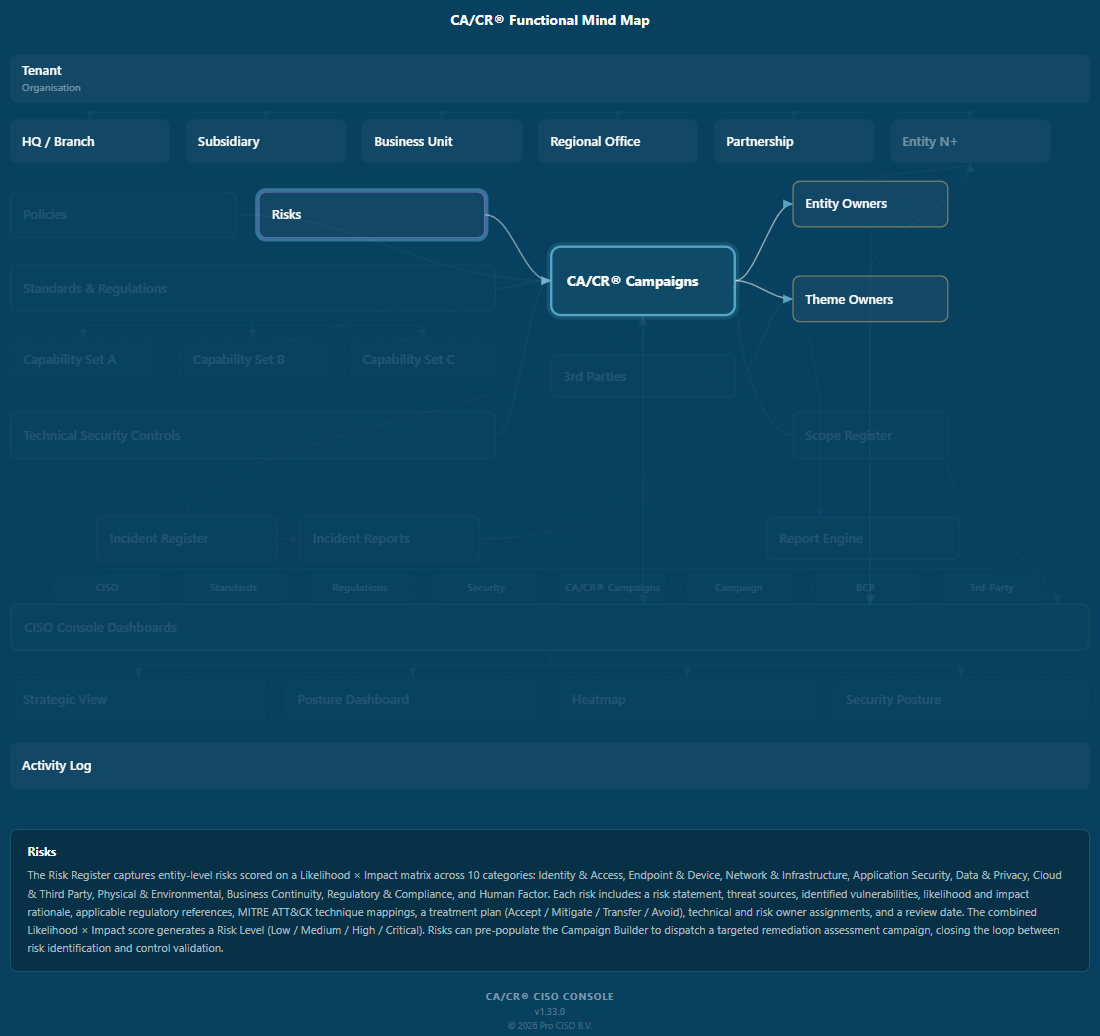Switch to the Standards dashboard tab
This screenshot has height=1036, width=1100.
233,588
